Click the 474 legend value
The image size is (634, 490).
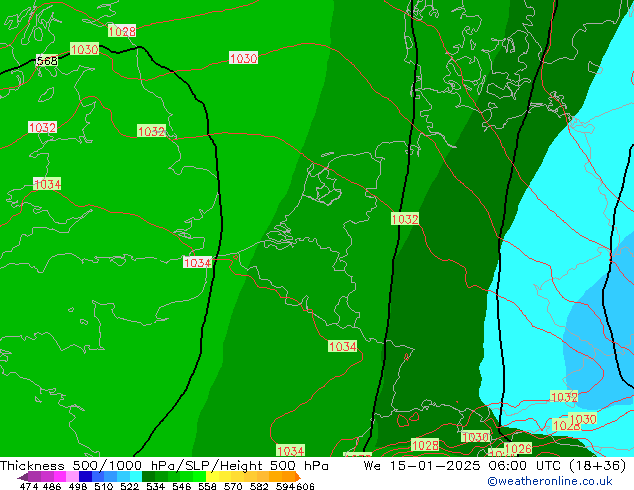click(29, 486)
